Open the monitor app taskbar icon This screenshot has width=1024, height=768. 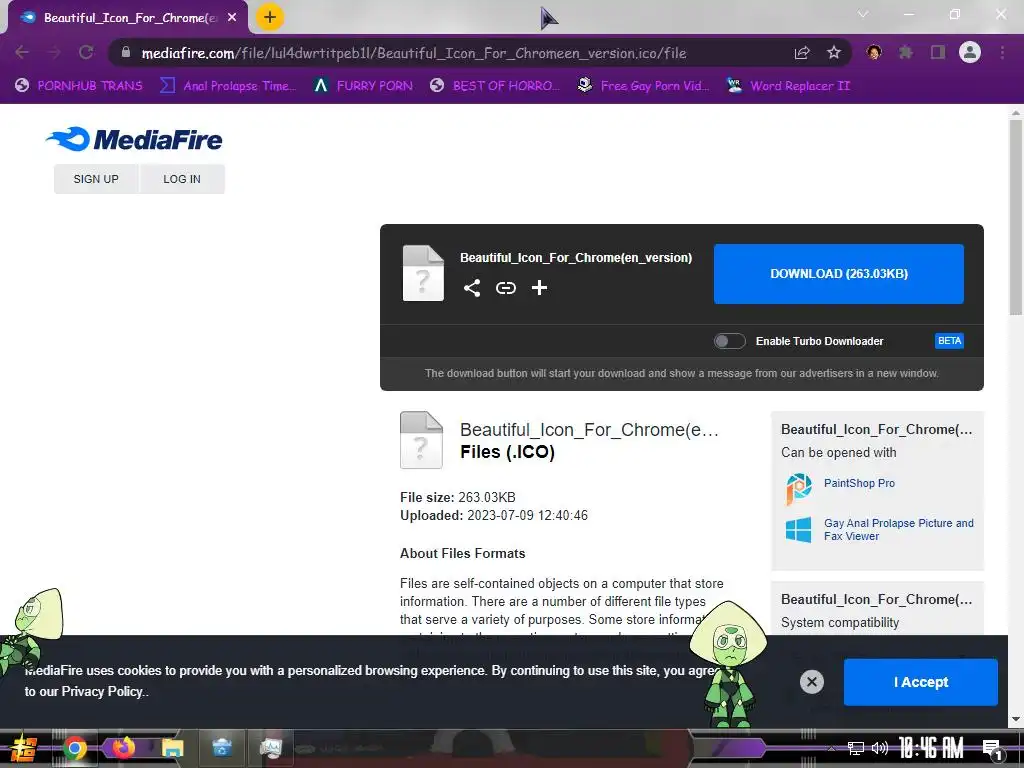point(270,747)
